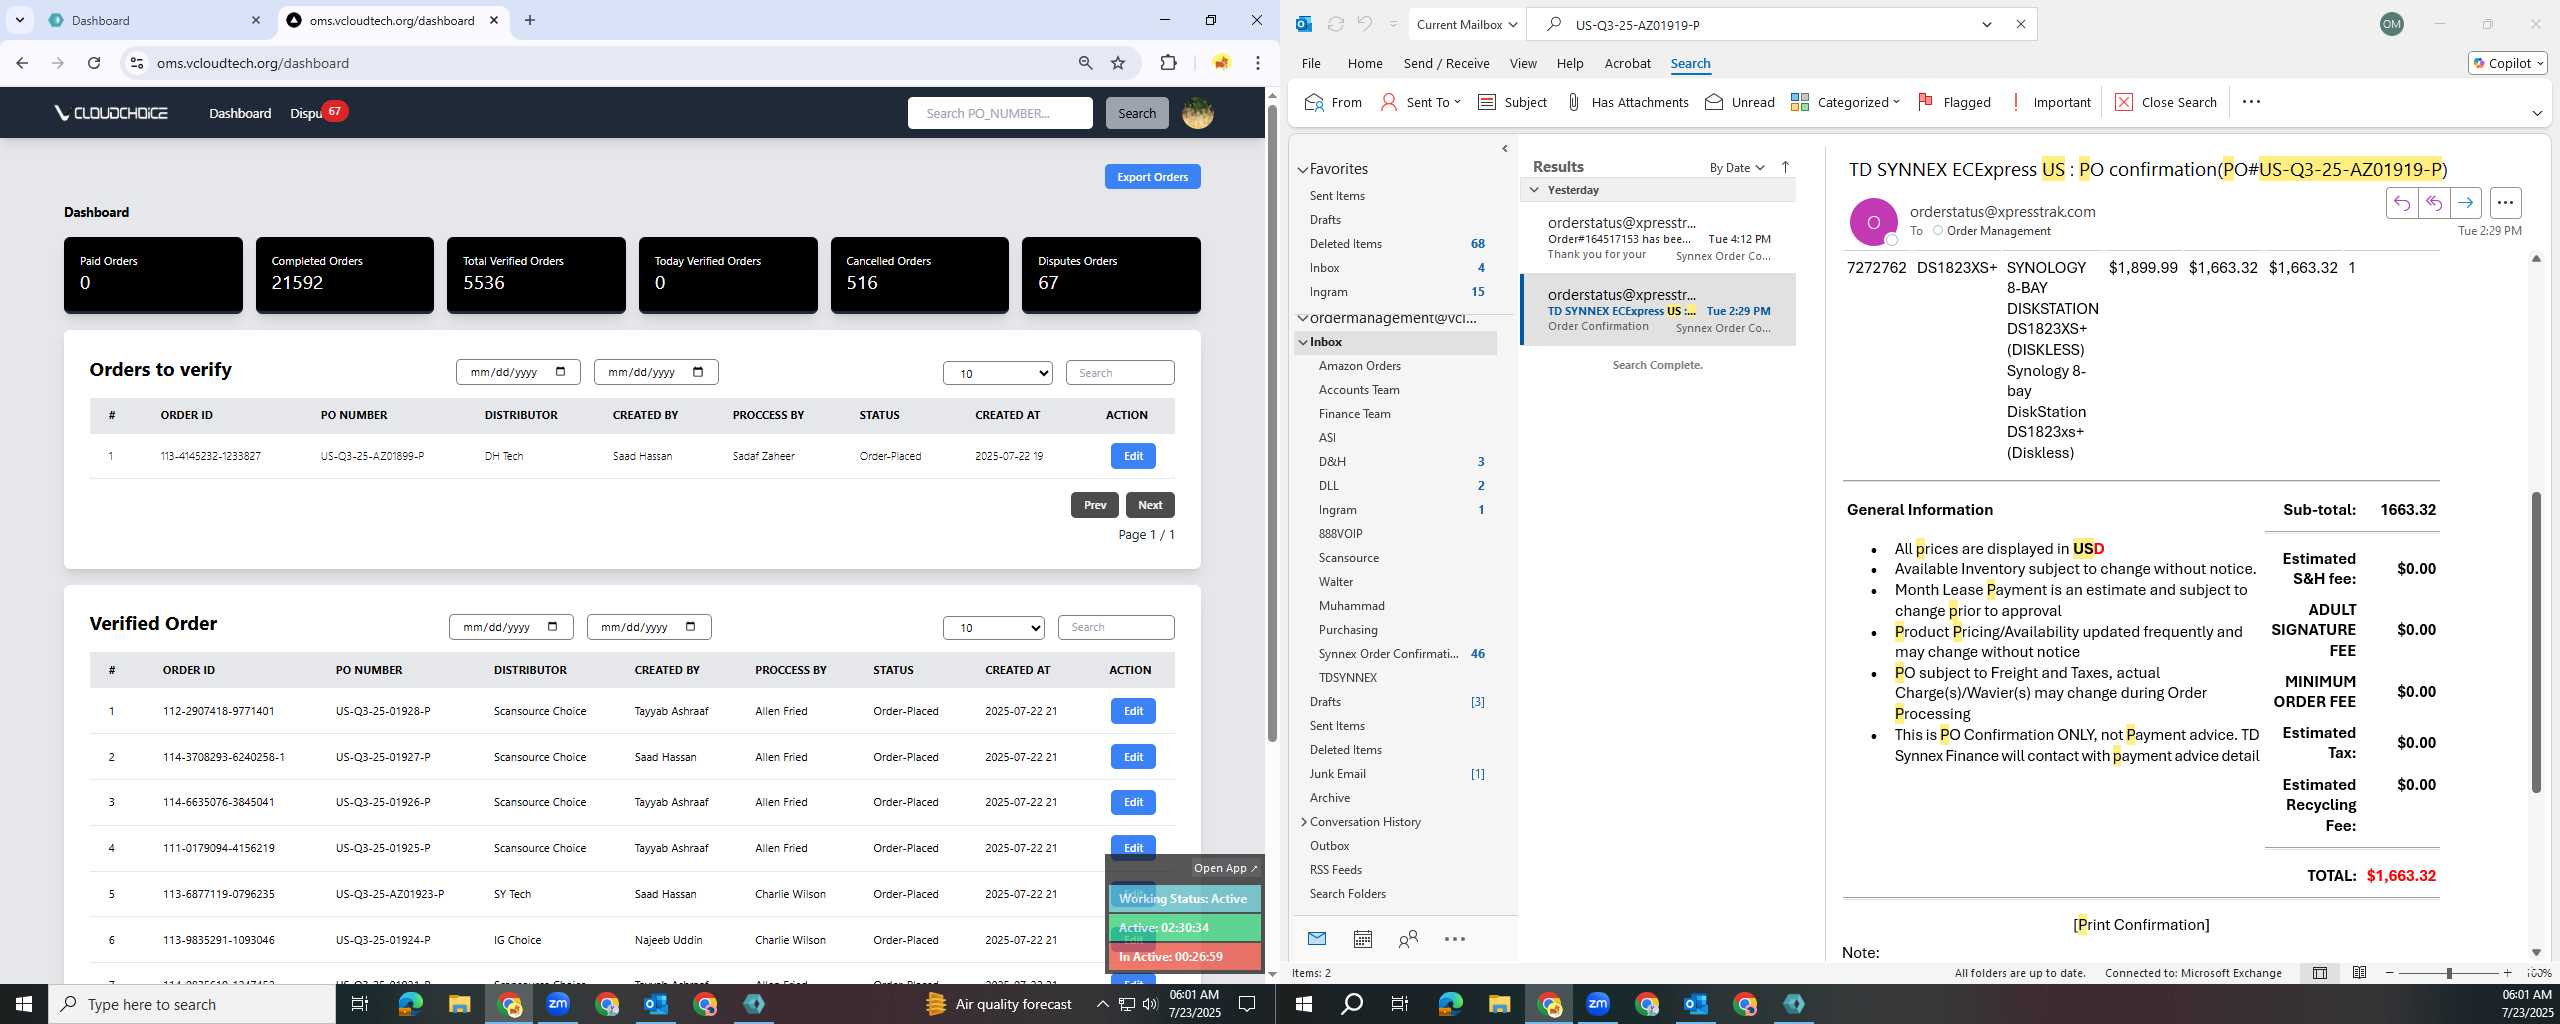Filter search by Important
2560x1024 pixels.
[2049, 102]
